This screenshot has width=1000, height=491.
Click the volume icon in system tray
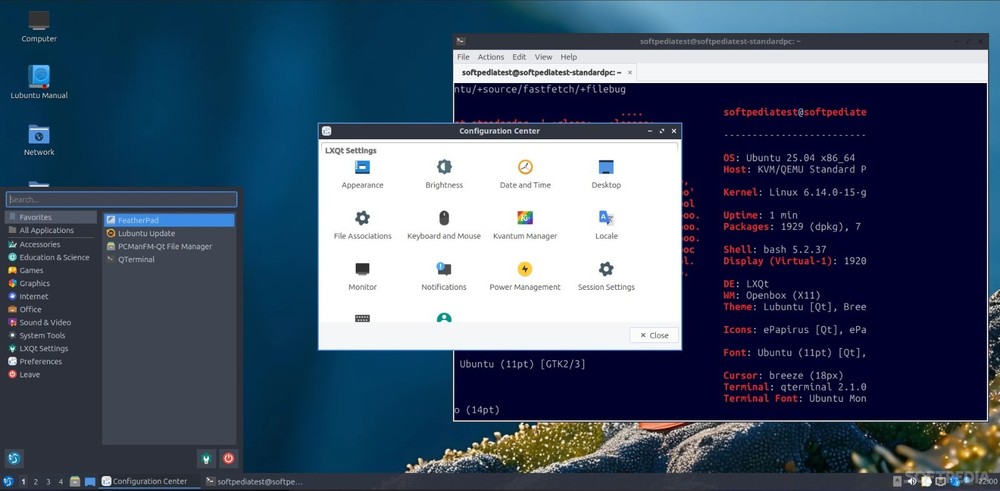[911, 481]
